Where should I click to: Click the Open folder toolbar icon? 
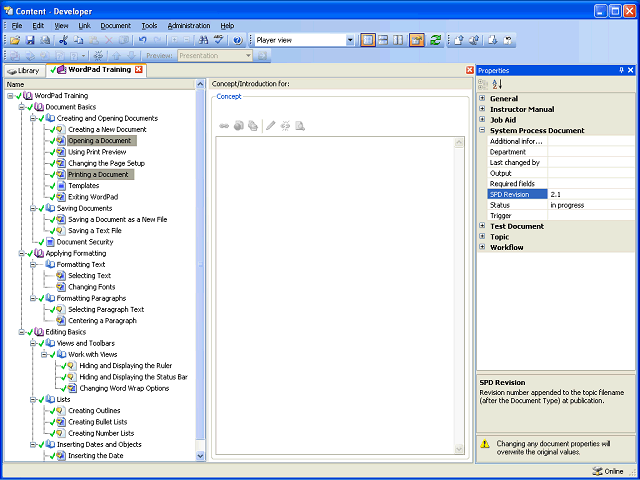point(15,40)
